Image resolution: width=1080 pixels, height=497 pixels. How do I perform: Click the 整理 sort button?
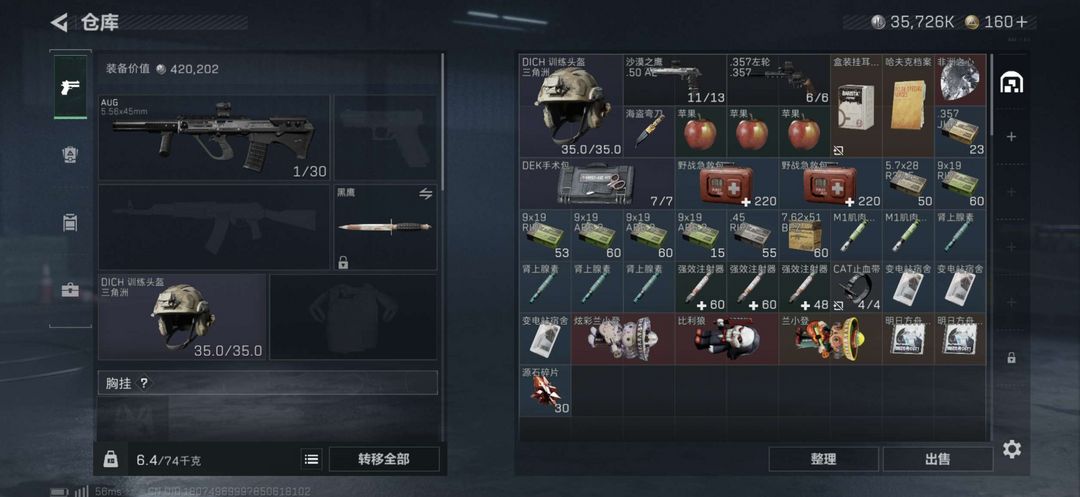coord(824,459)
